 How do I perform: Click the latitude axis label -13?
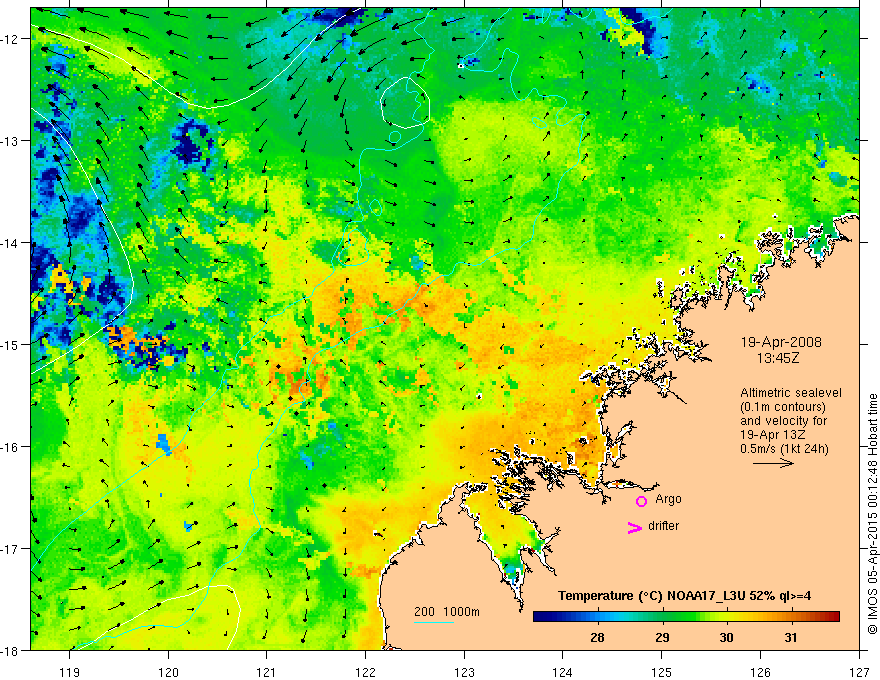pos(9,141)
